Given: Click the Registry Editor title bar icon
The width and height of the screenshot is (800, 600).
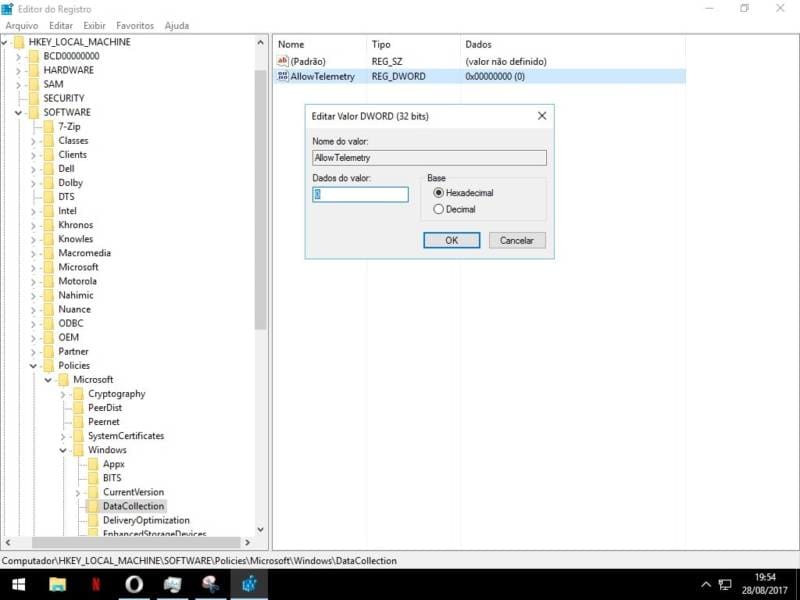Looking at the screenshot, I should tap(8, 9).
